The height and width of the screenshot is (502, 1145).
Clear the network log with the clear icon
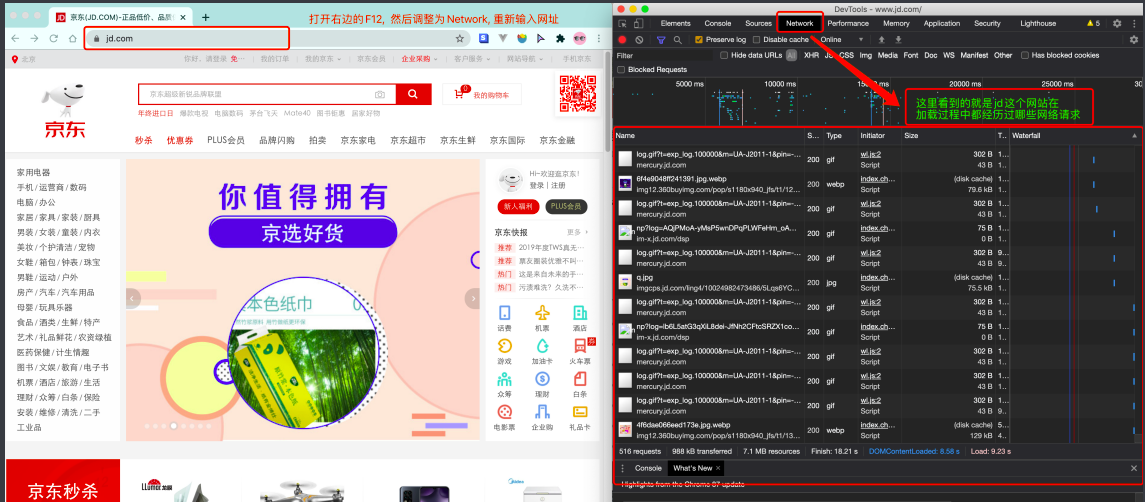[x=640, y=39]
